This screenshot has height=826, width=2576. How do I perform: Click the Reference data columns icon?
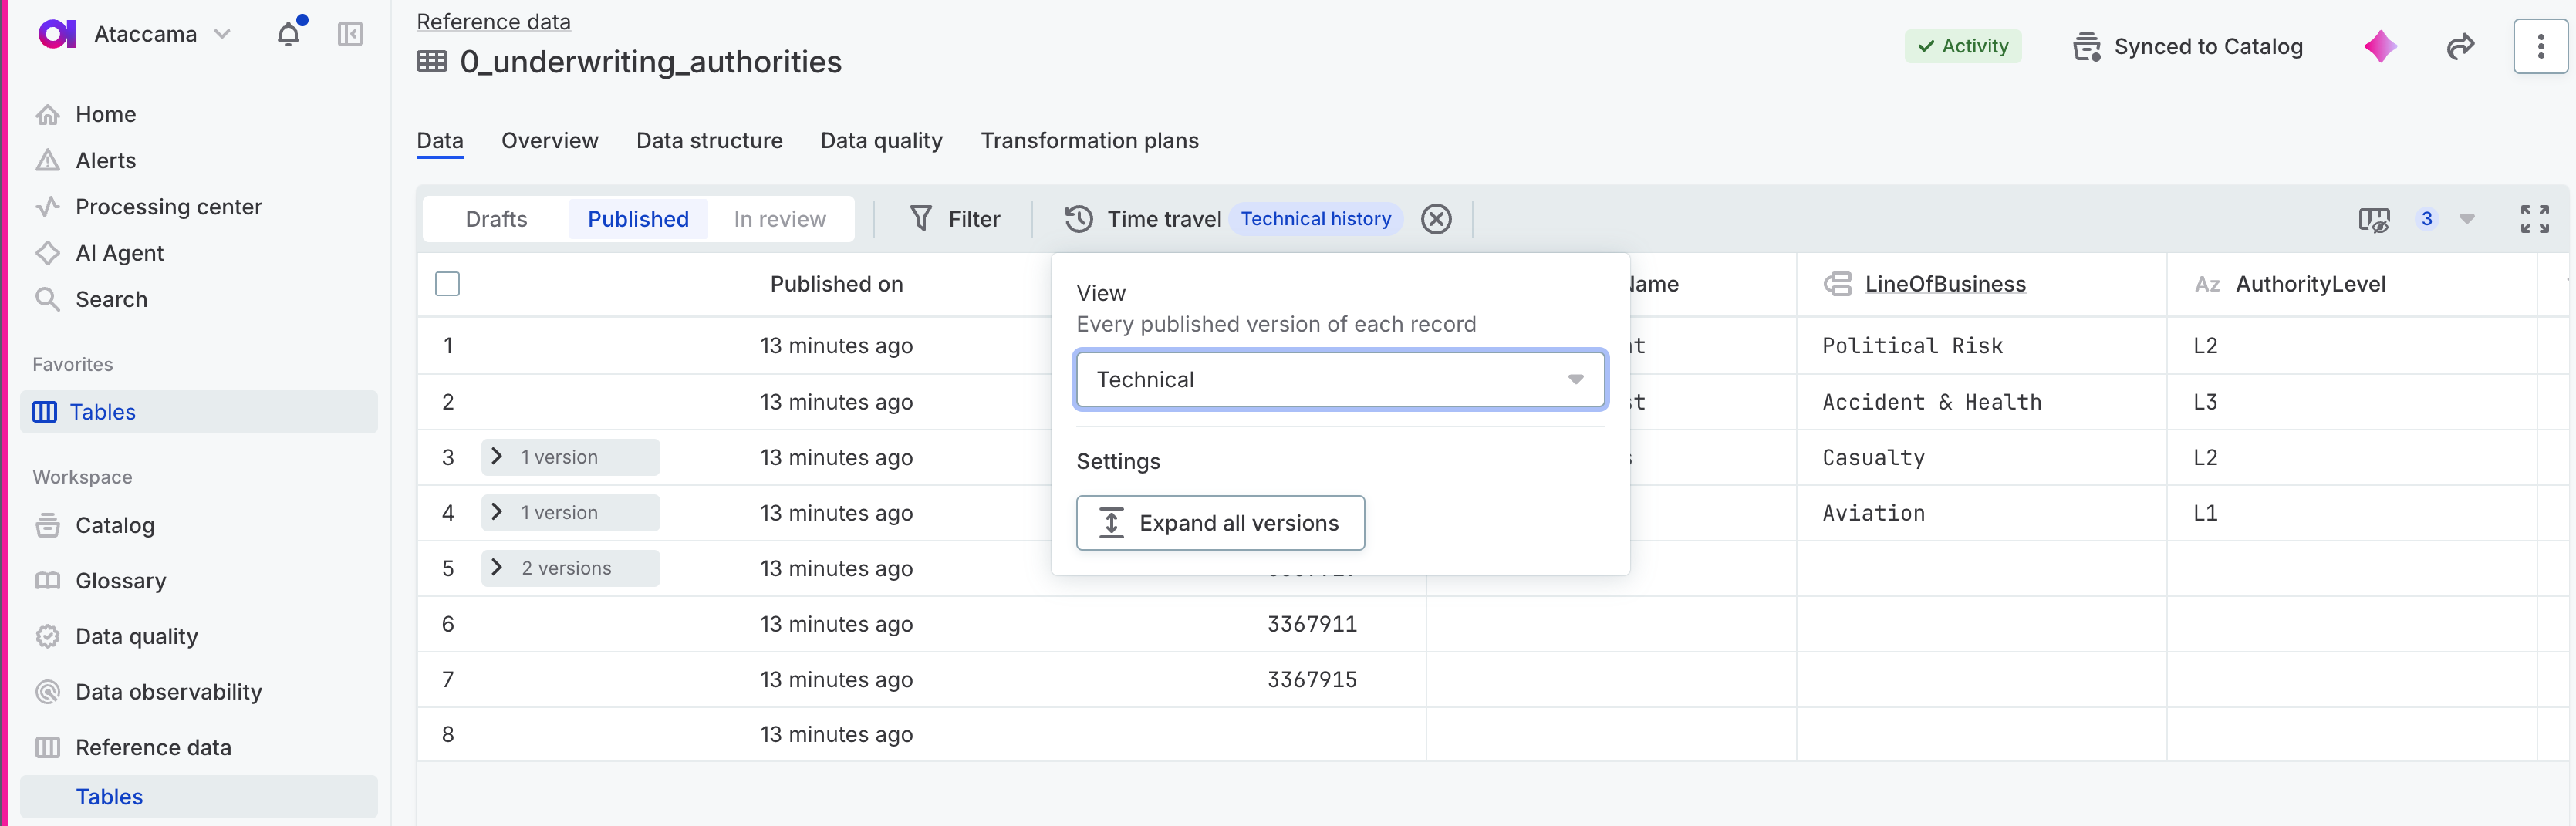click(48, 747)
